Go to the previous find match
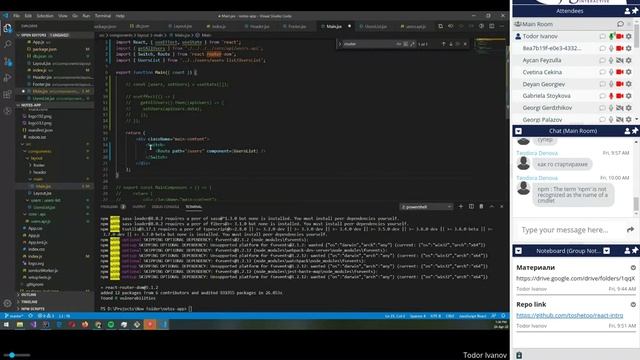The image size is (640, 360). [444, 44]
